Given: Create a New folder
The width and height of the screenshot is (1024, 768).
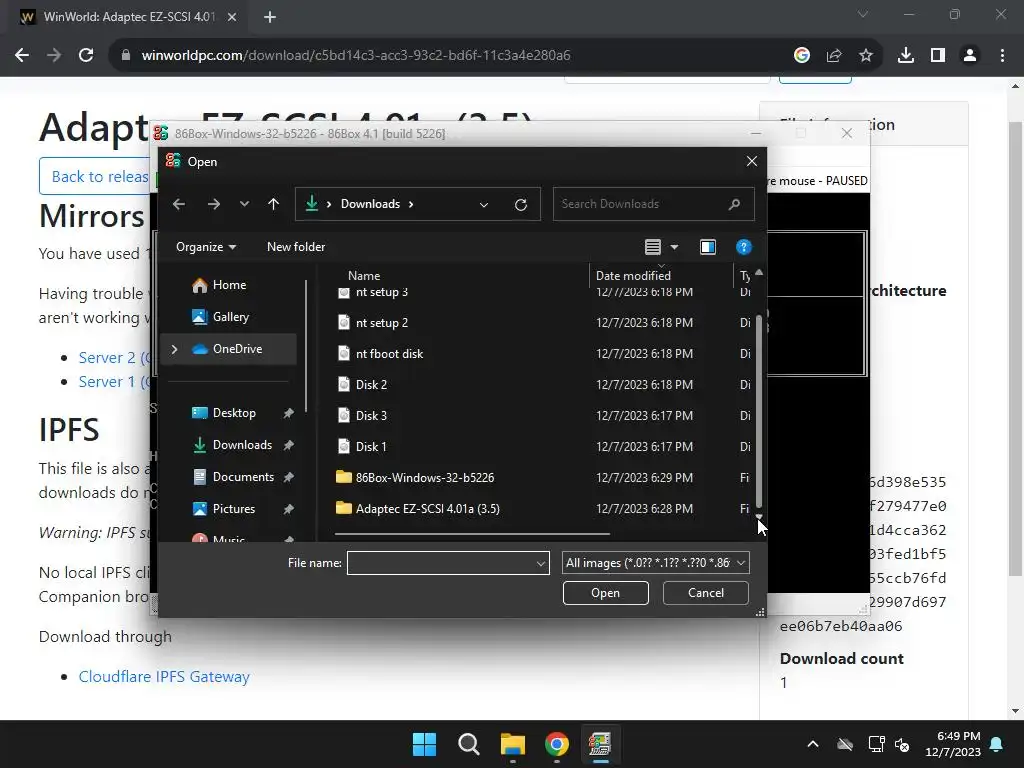Looking at the screenshot, I should 296,247.
